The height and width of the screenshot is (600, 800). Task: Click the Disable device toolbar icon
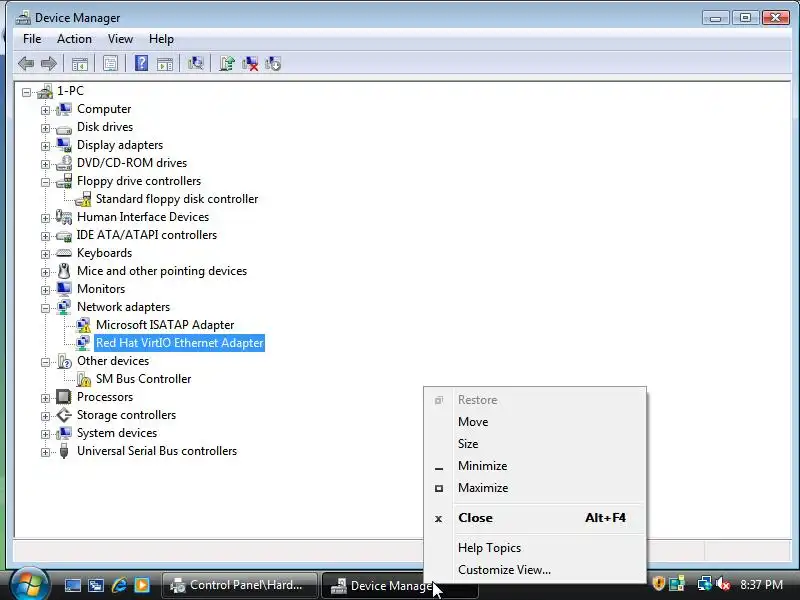(x=273, y=63)
